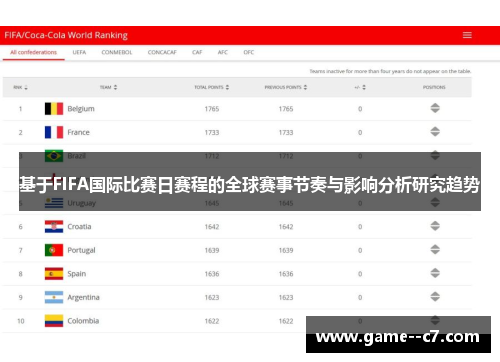Viewport: 500px width, 362px height.
Task: Click Belgium's total points value 1765
Action: pos(212,109)
